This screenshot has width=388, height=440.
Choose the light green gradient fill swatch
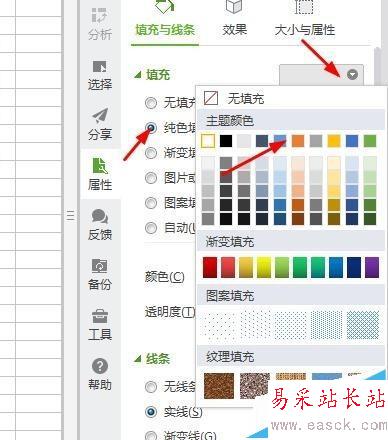click(282, 267)
